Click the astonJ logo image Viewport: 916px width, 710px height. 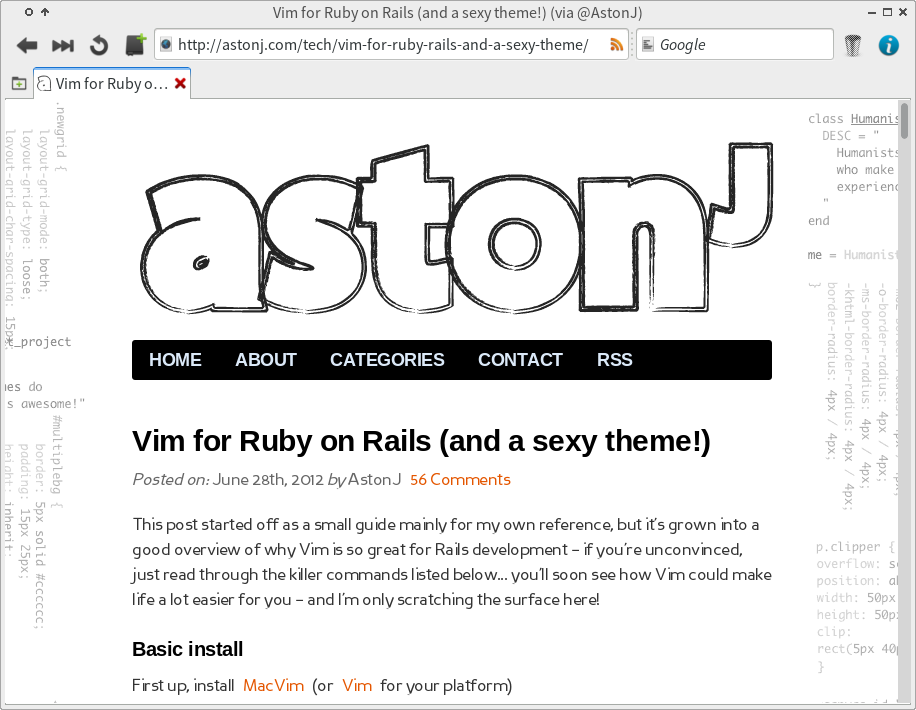[456, 229]
